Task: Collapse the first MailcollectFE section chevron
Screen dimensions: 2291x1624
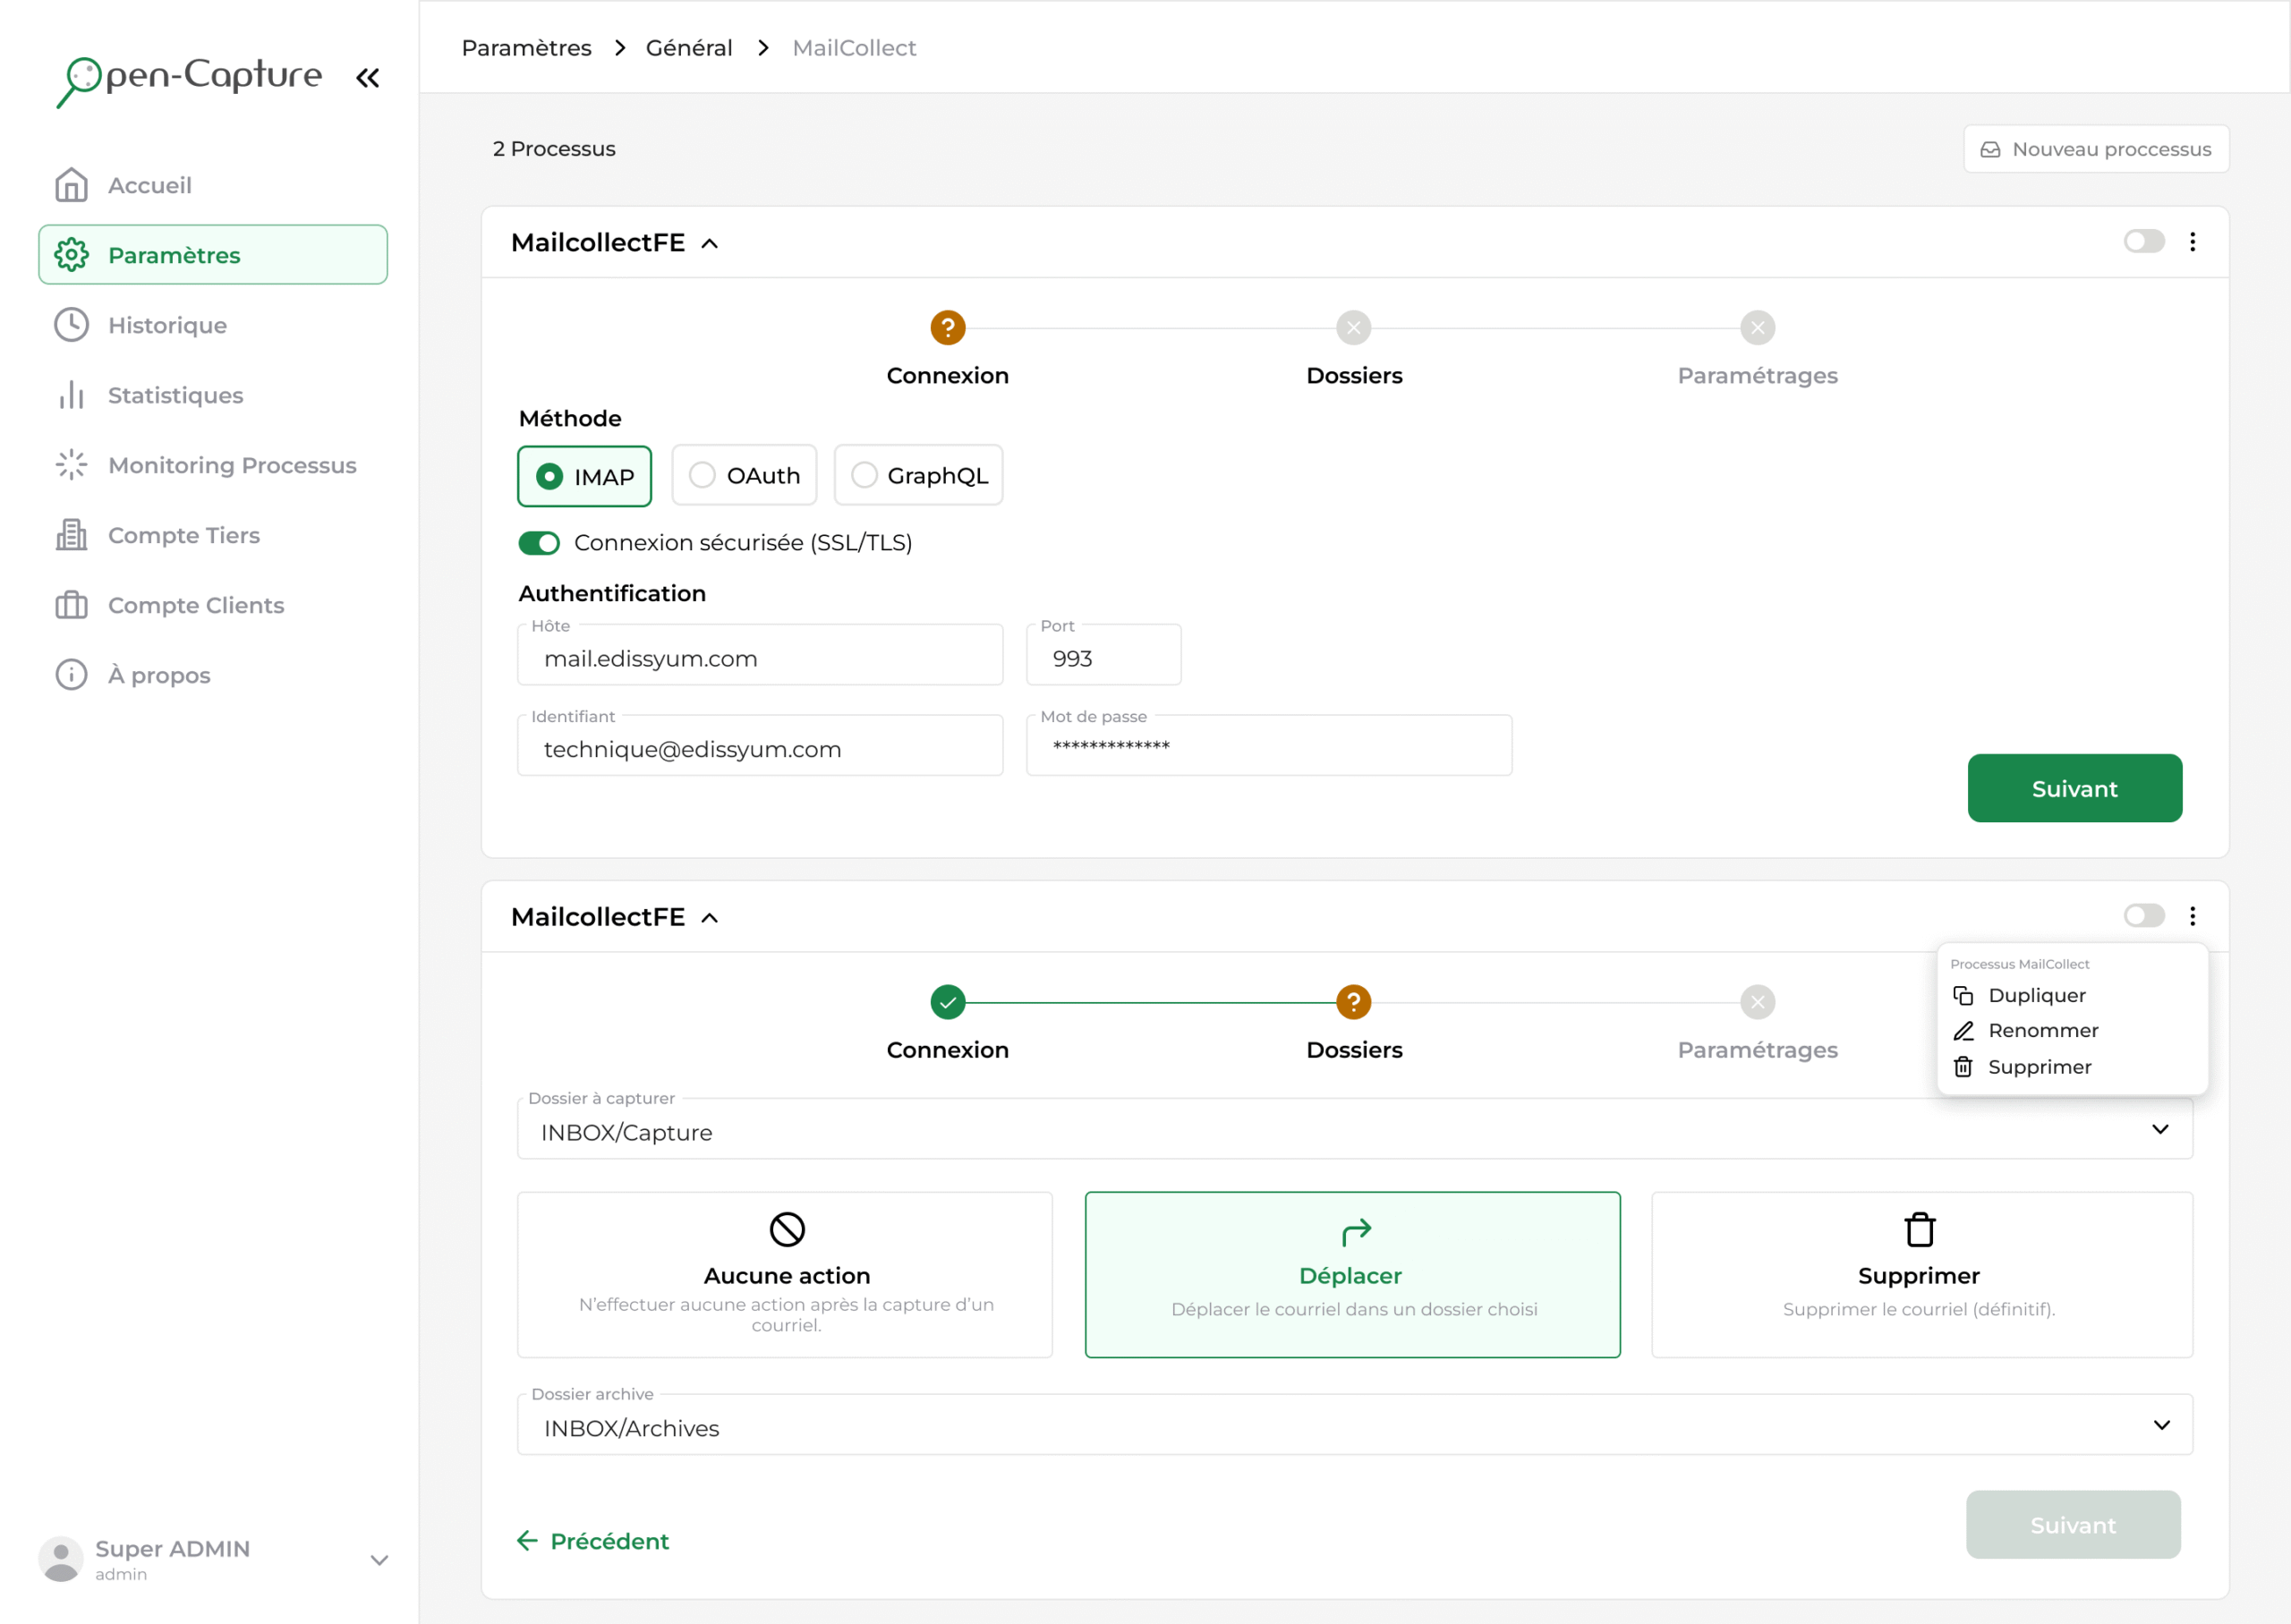Action: click(x=710, y=242)
